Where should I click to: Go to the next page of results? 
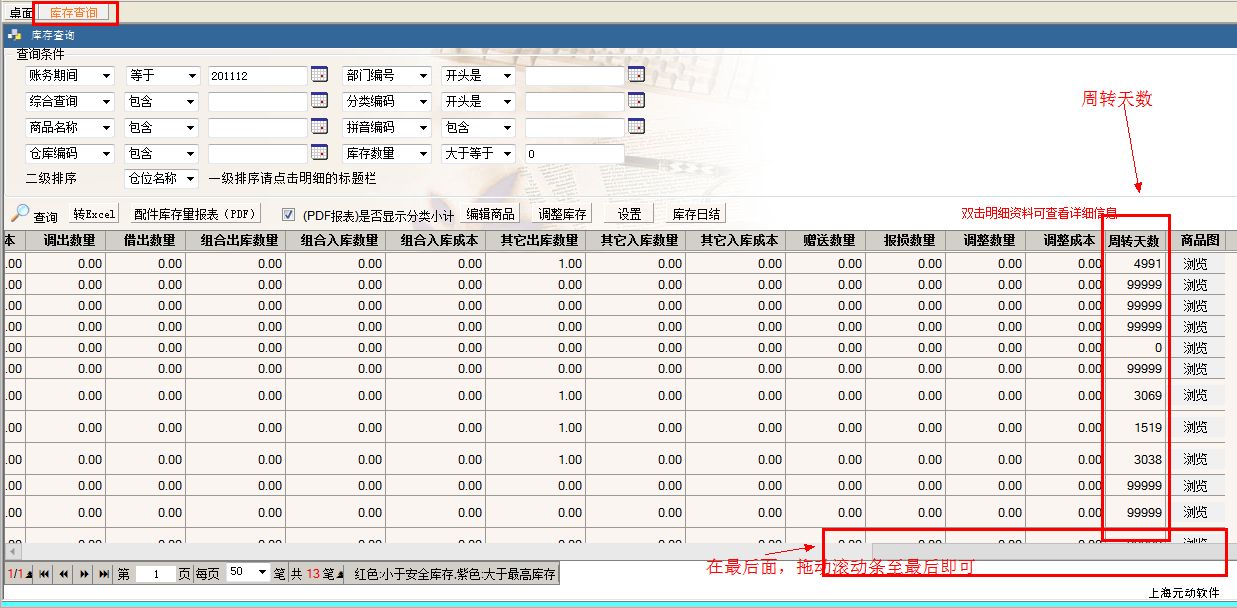85,574
